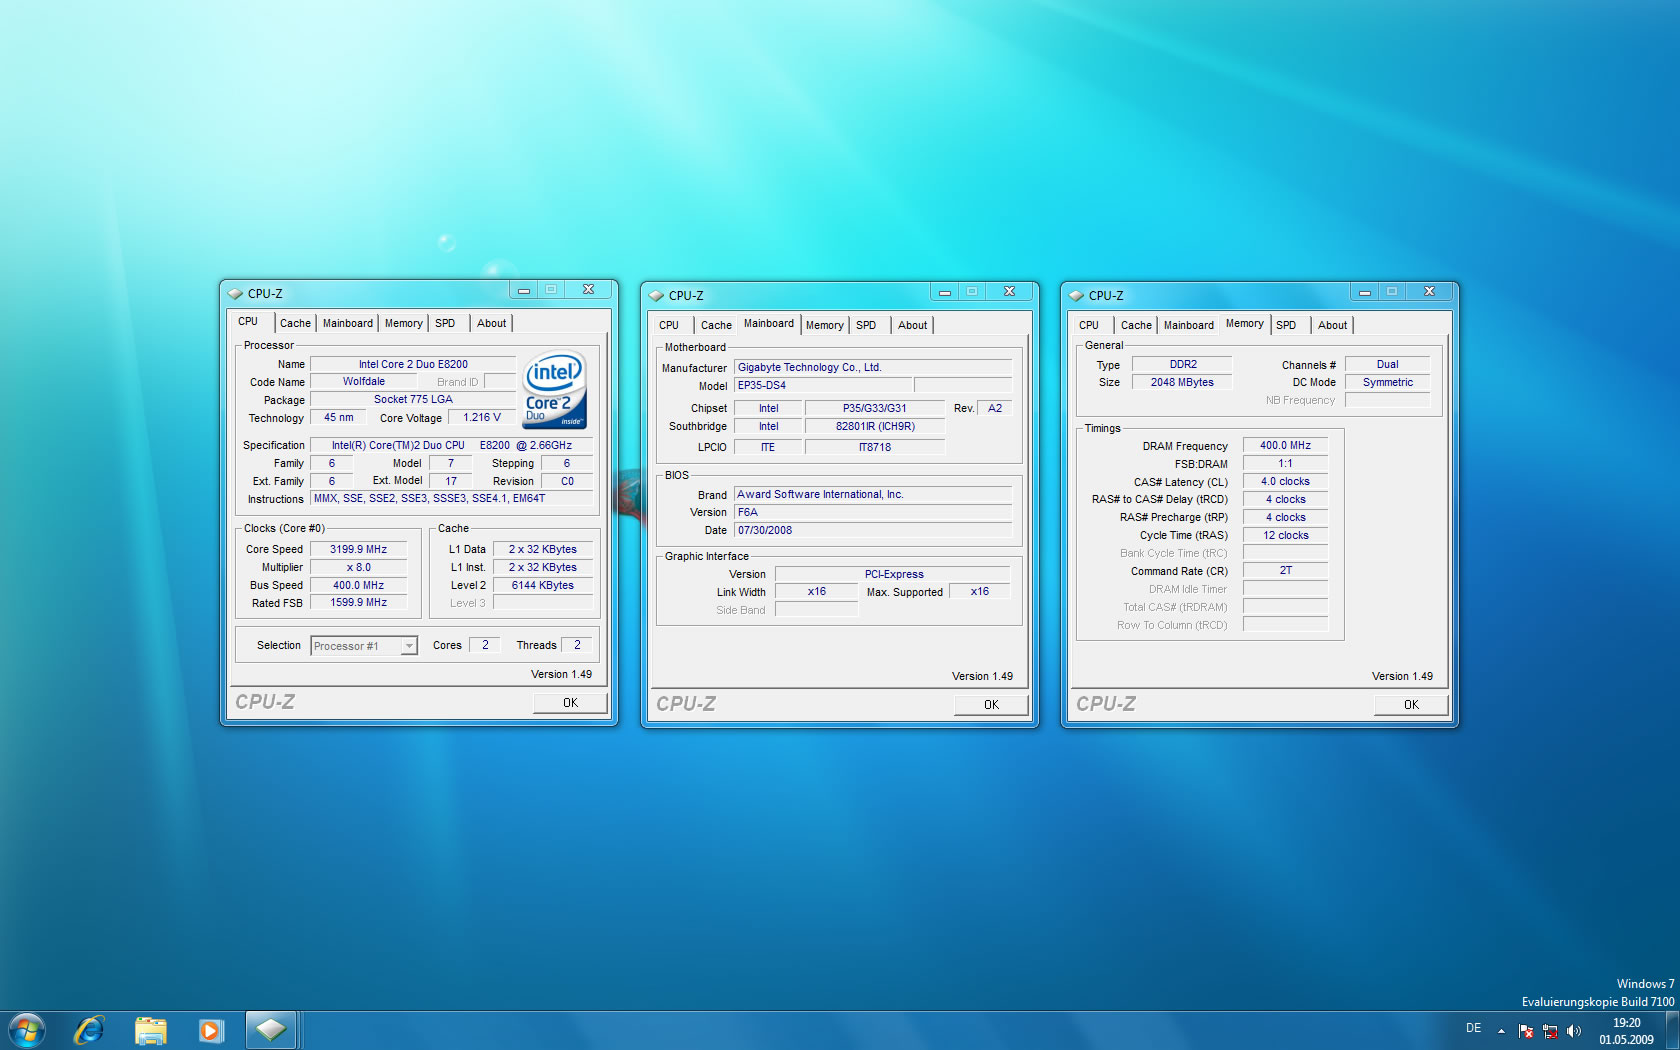
Task: Click the manufacturer 'Gigabyte Technology Co., Ltd.'
Action: point(873,367)
